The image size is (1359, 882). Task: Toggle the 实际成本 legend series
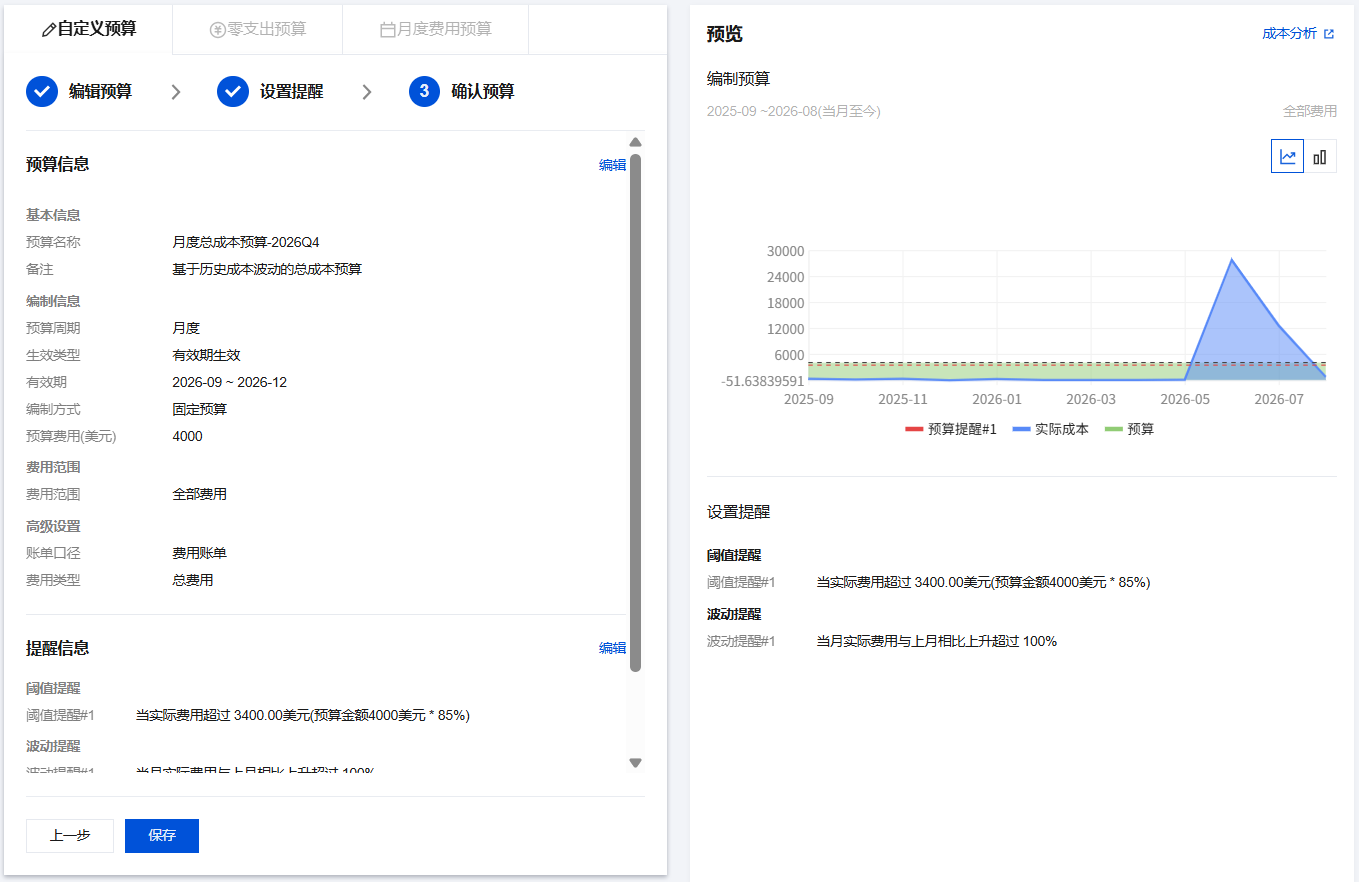tap(1050, 429)
